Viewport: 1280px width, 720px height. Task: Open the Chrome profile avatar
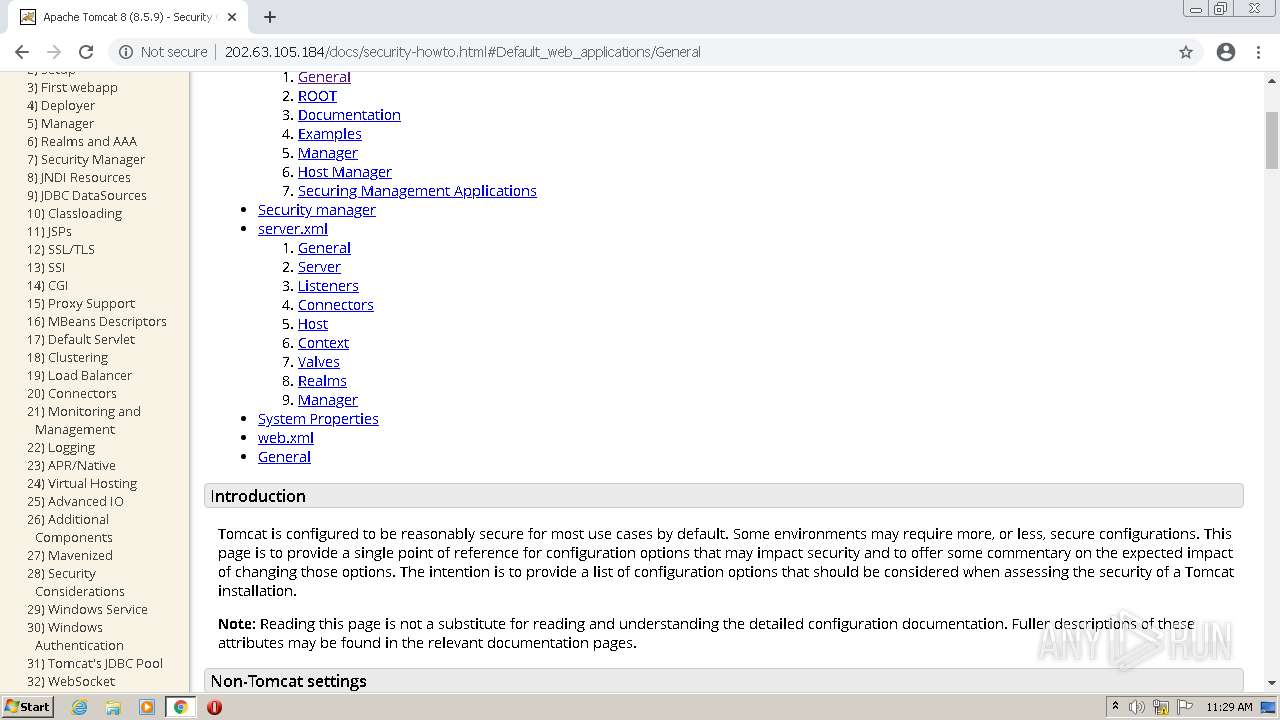tap(1226, 52)
